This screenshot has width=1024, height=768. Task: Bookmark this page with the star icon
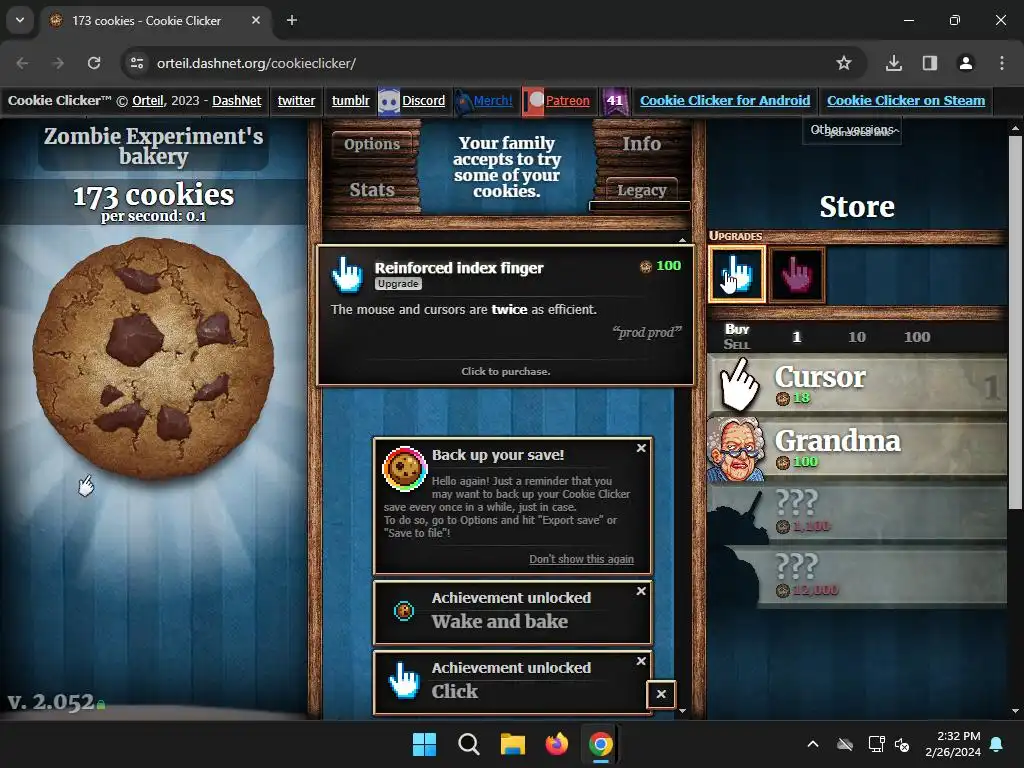(x=844, y=63)
